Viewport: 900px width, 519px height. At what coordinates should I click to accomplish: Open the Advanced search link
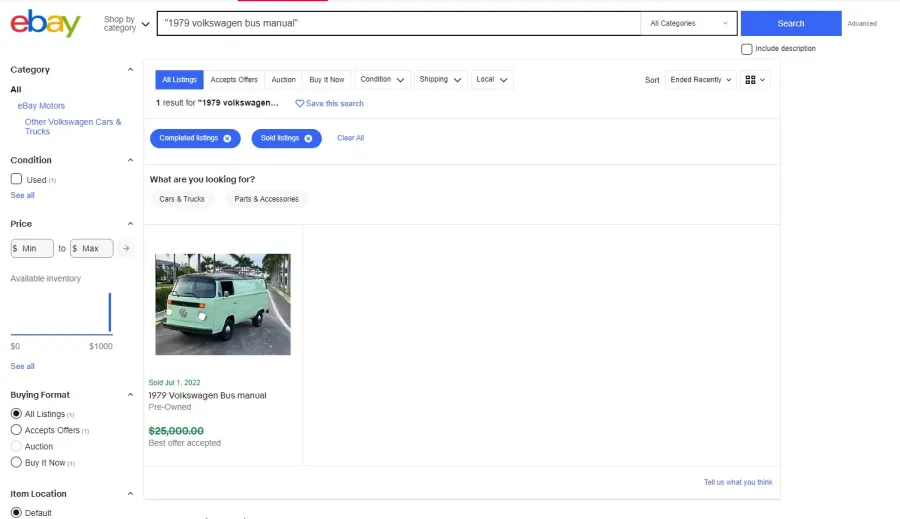862,24
